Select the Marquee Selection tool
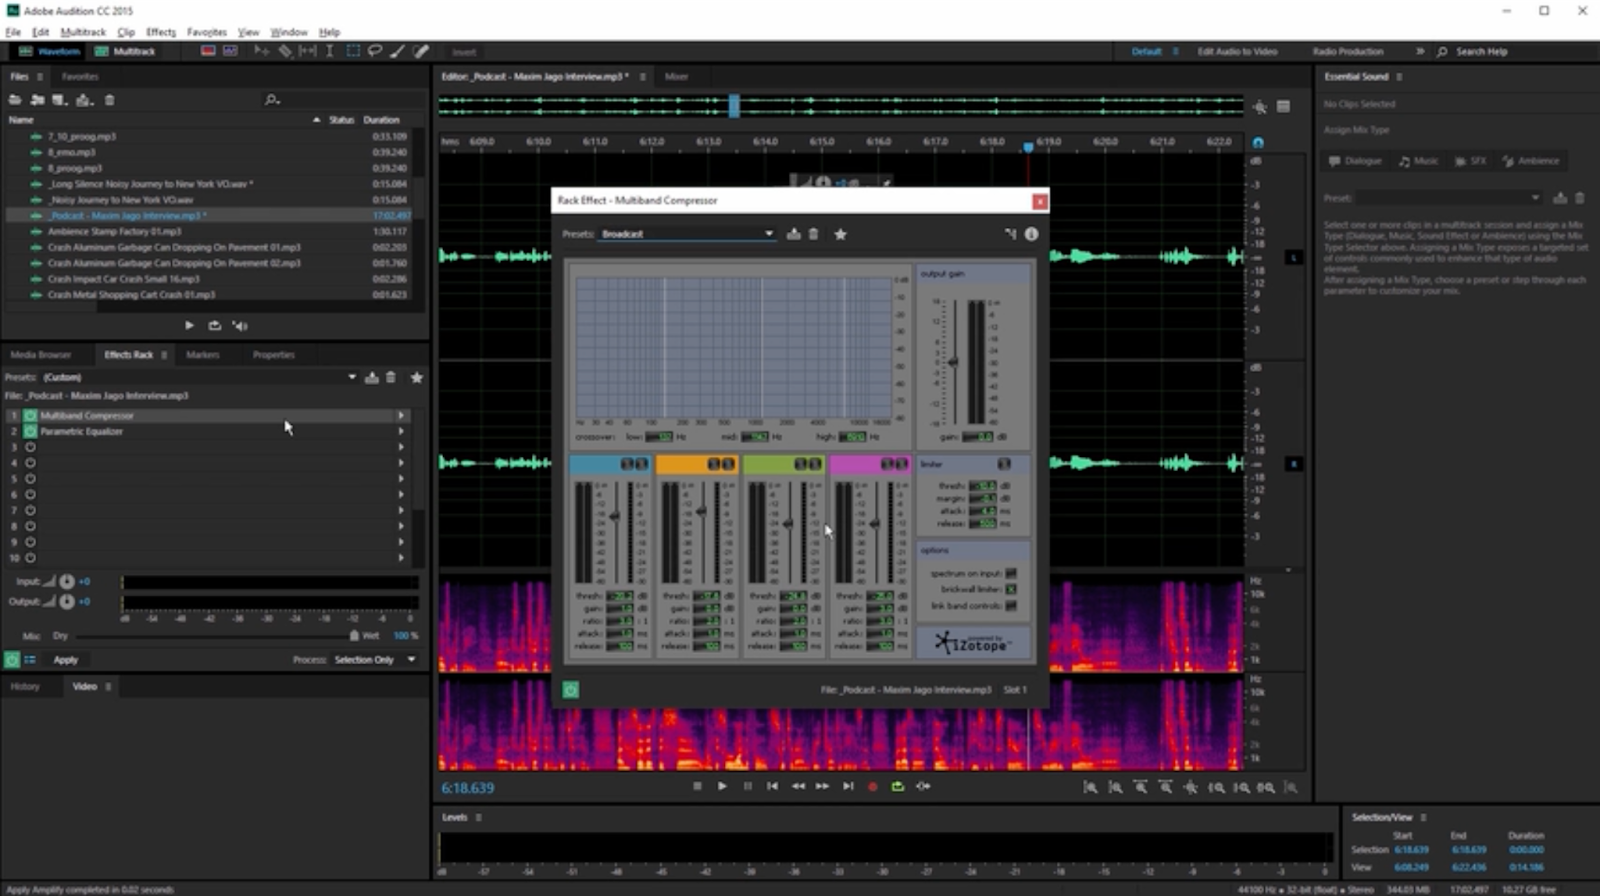The height and width of the screenshot is (896, 1600). tap(352, 51)
